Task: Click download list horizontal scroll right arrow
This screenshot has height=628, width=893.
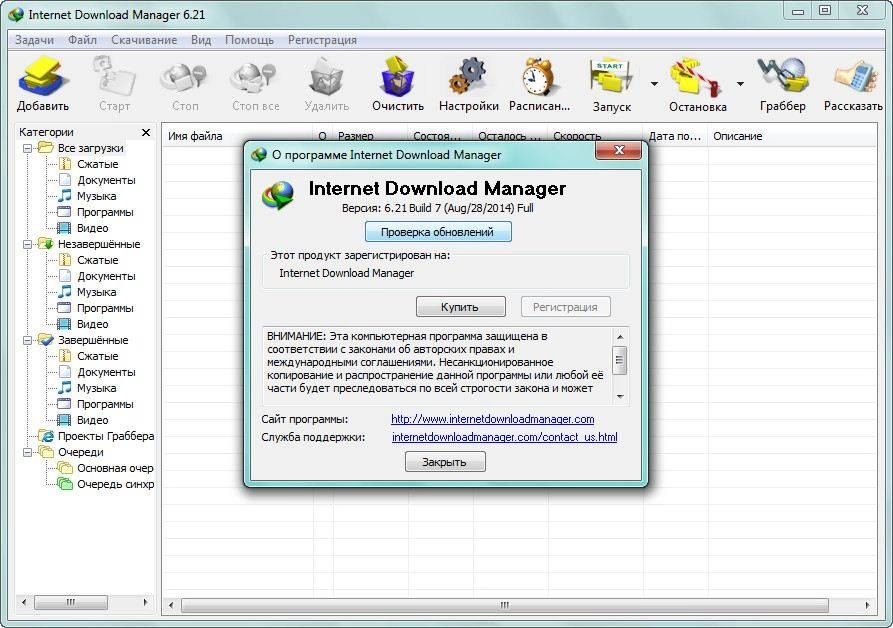Action: coord(867,605)
